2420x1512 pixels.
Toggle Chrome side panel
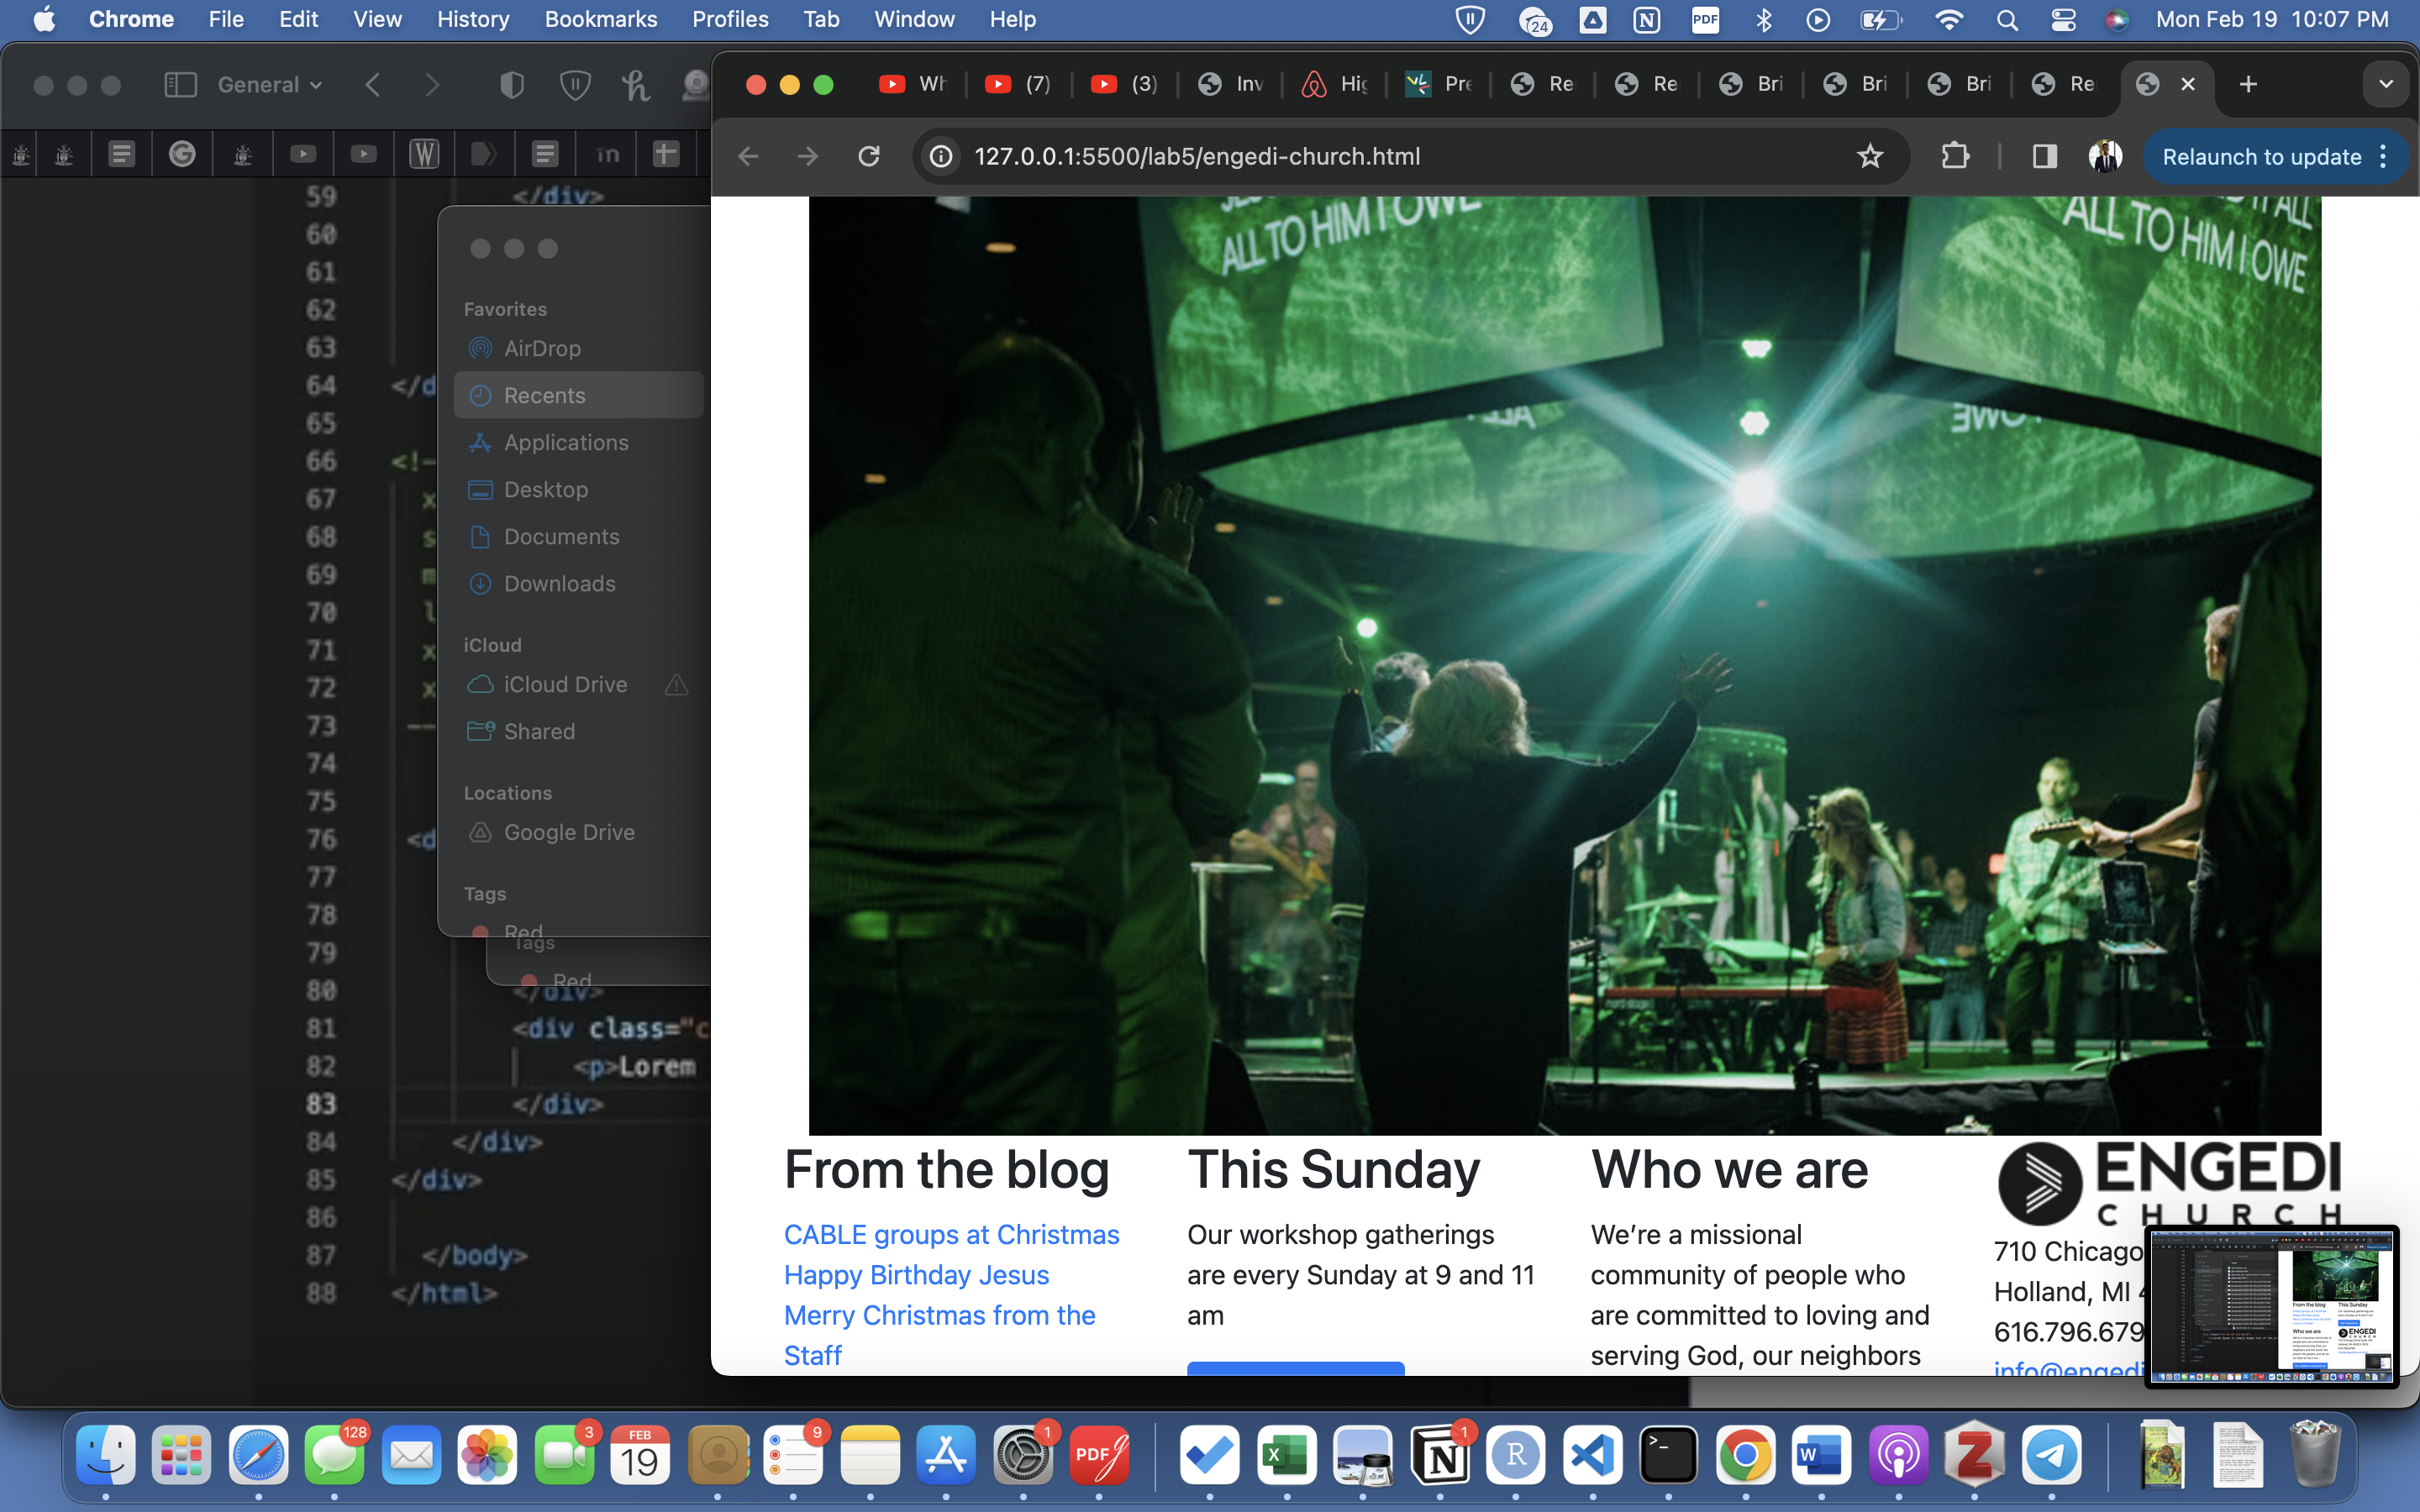pyautogui.click(x=2044, y=156)
